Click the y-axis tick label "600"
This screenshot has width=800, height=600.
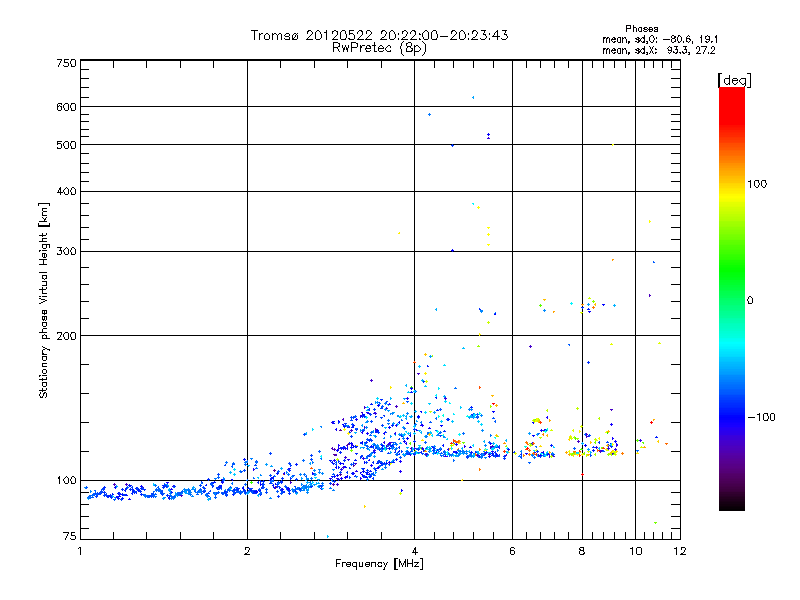pyautogui.click(x=66, y=107)
